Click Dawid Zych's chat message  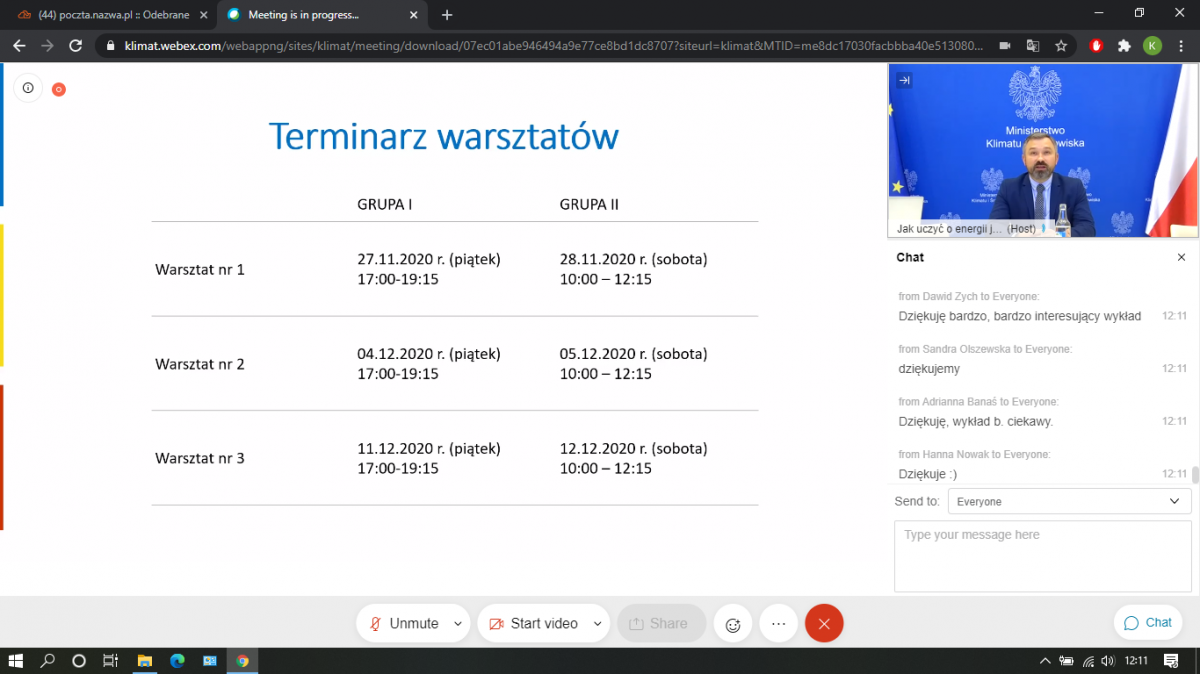pos(1019,316)
